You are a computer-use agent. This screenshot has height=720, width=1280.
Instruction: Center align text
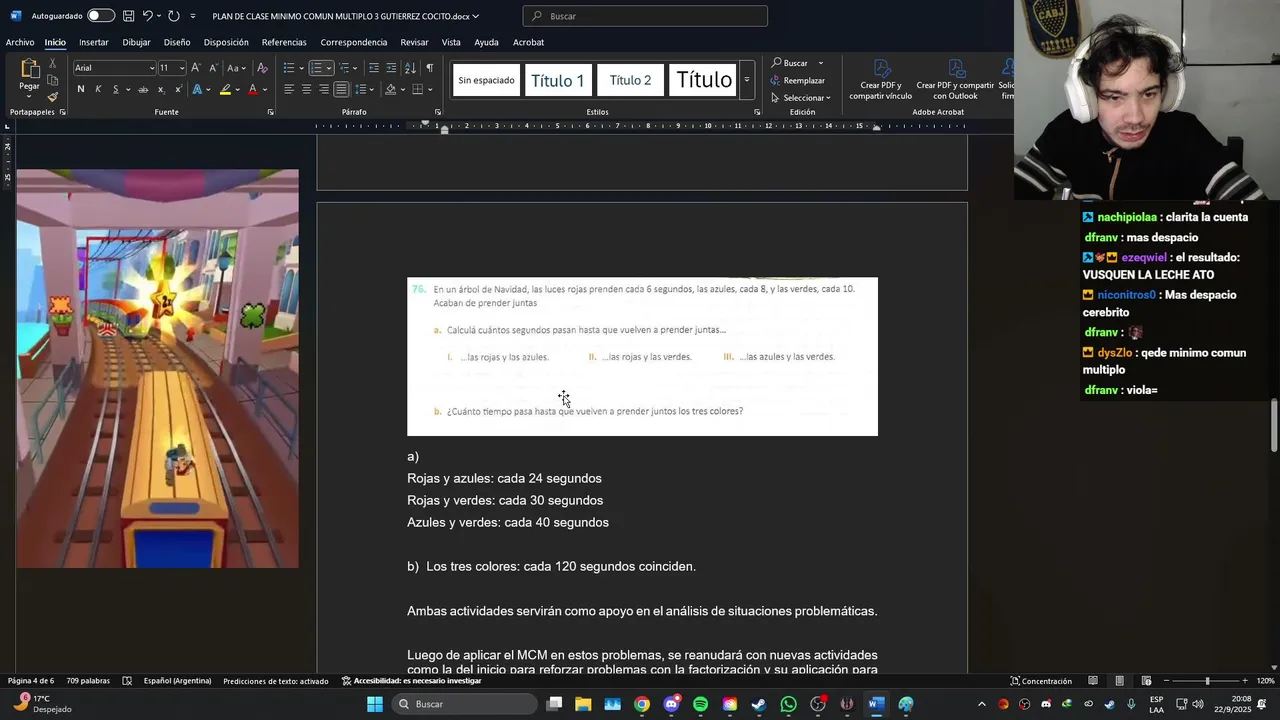(x=306, y=89)
